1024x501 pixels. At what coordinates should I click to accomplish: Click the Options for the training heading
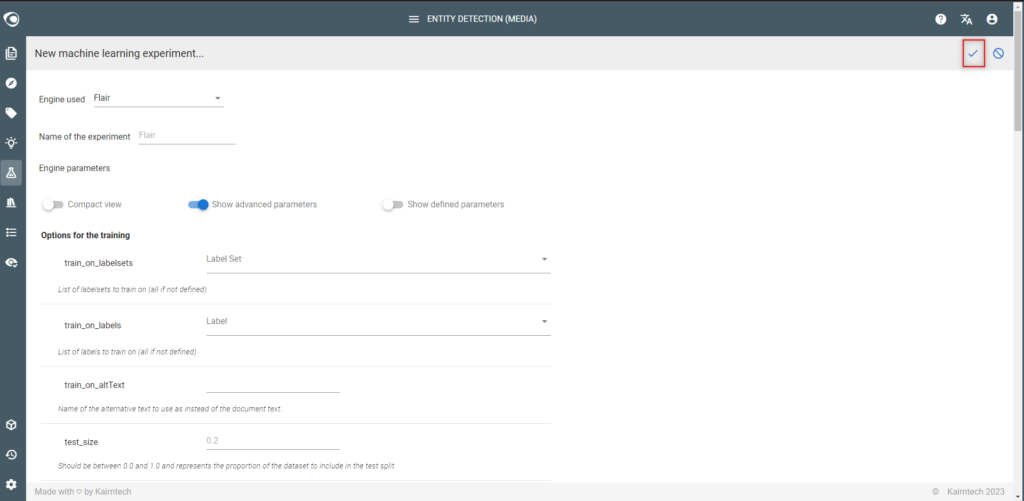tap(85, 235)
